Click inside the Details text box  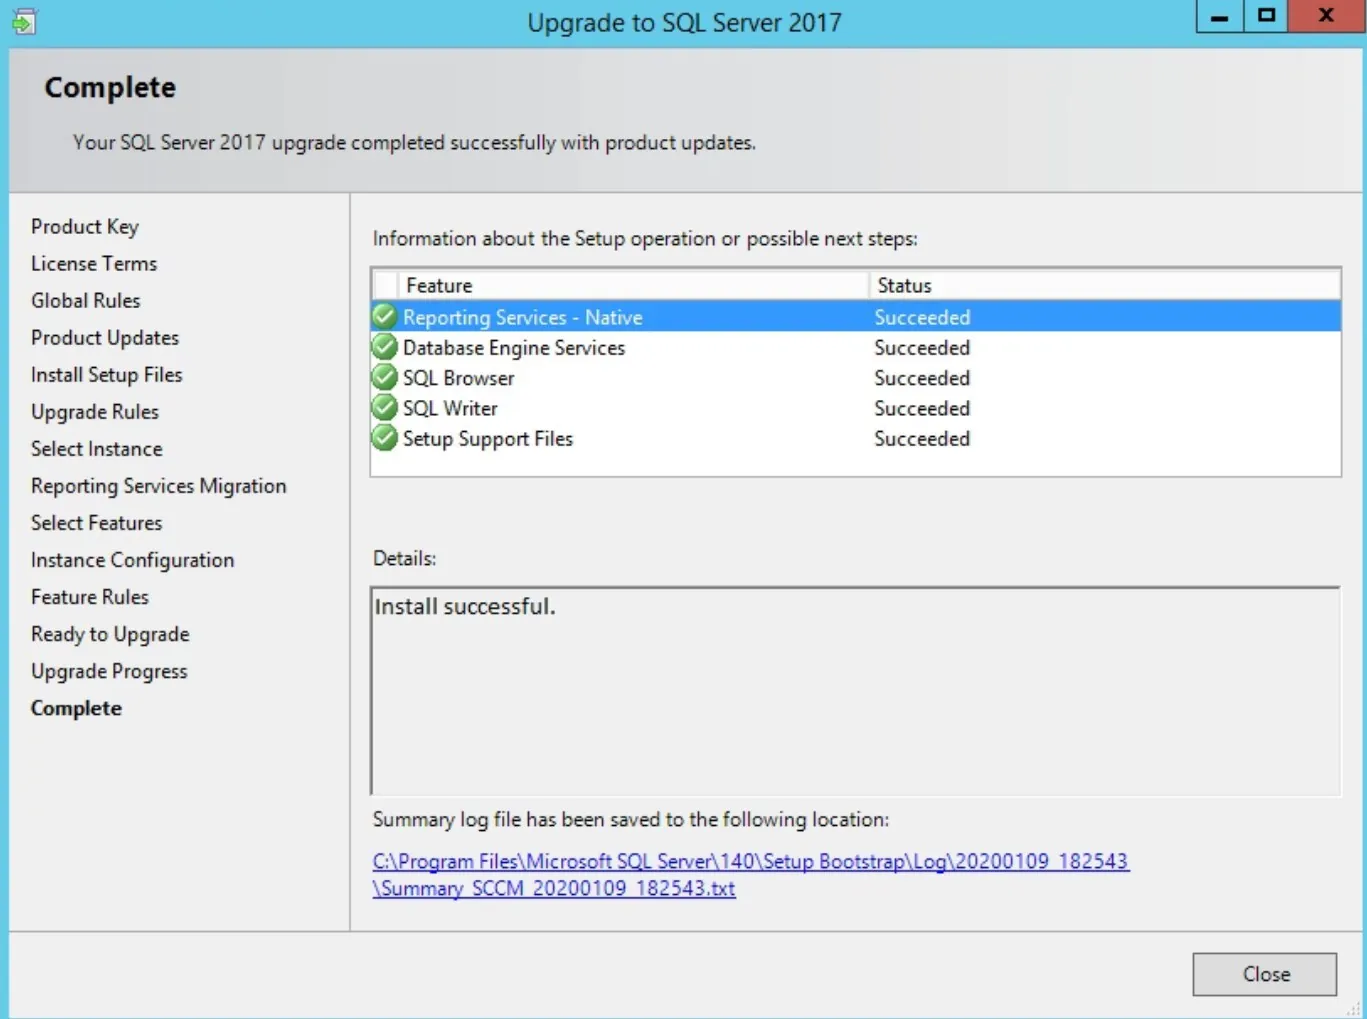tap(855, 691)
